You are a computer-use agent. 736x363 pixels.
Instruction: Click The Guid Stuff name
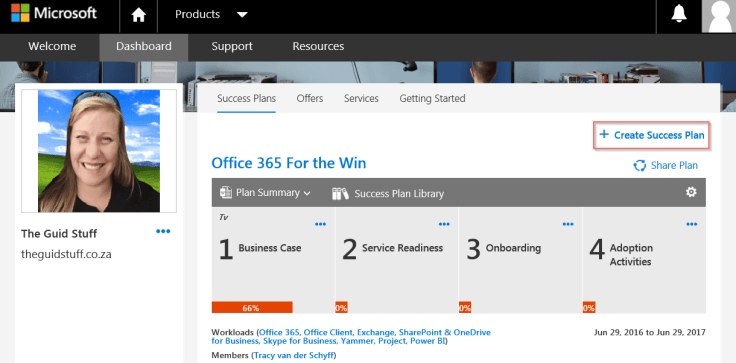click(59, 234)
